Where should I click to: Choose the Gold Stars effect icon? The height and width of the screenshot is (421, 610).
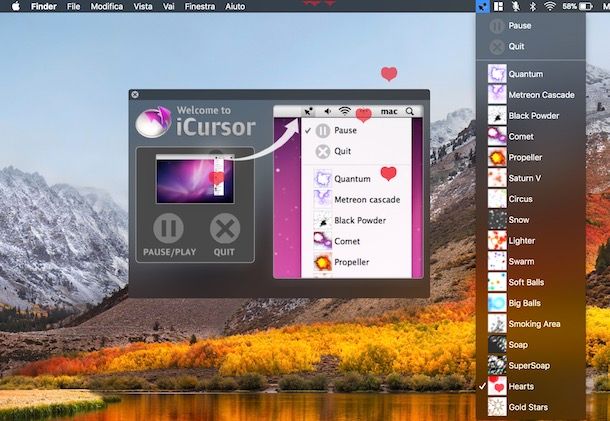coord(497,407)
